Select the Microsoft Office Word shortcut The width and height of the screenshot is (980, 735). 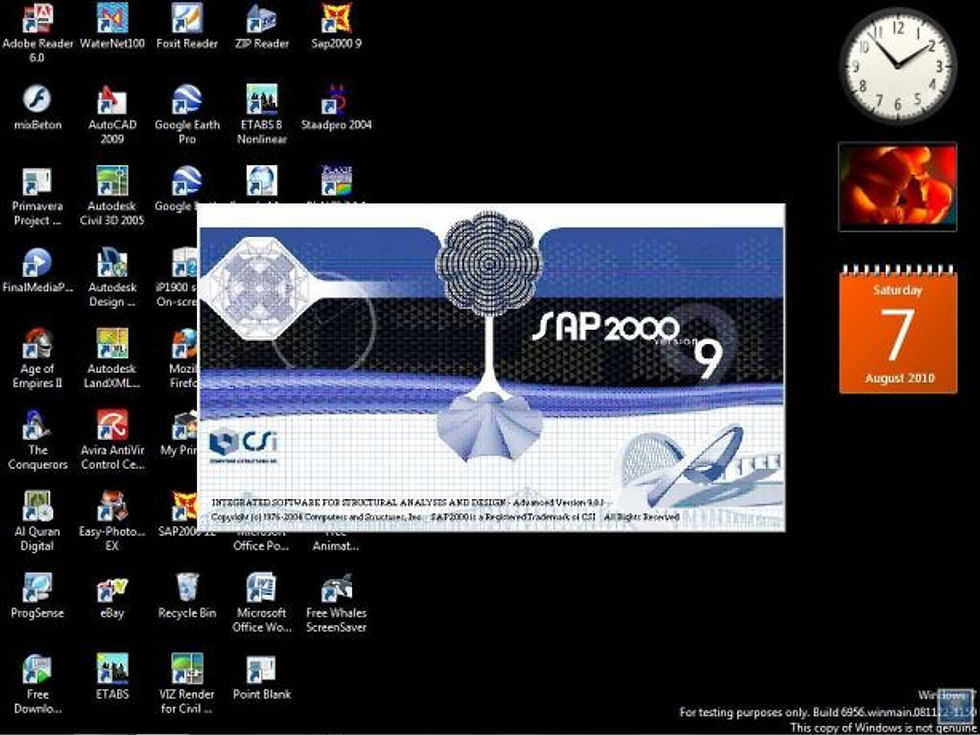(262, 602)
